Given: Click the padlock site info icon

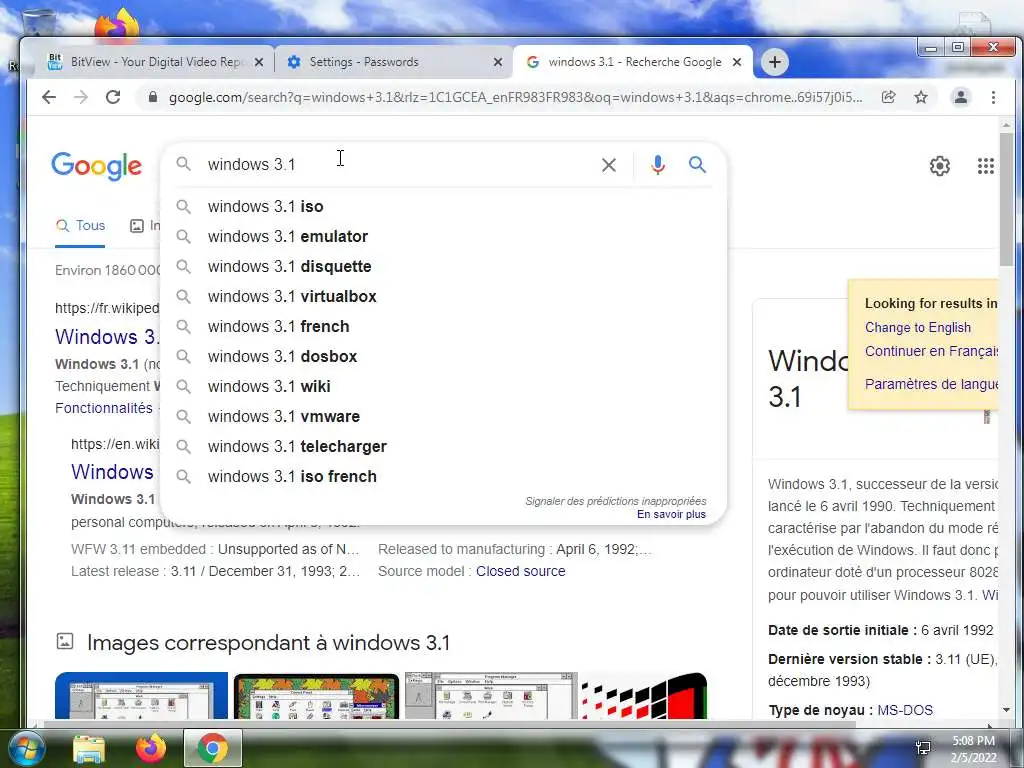Looking at the screenshot, I should (x=153, y=97).
